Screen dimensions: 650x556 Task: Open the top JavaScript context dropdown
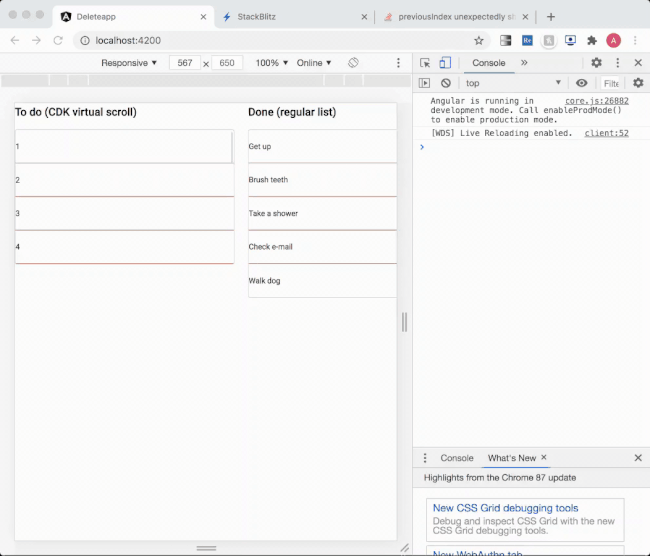(x=513, y=83)
